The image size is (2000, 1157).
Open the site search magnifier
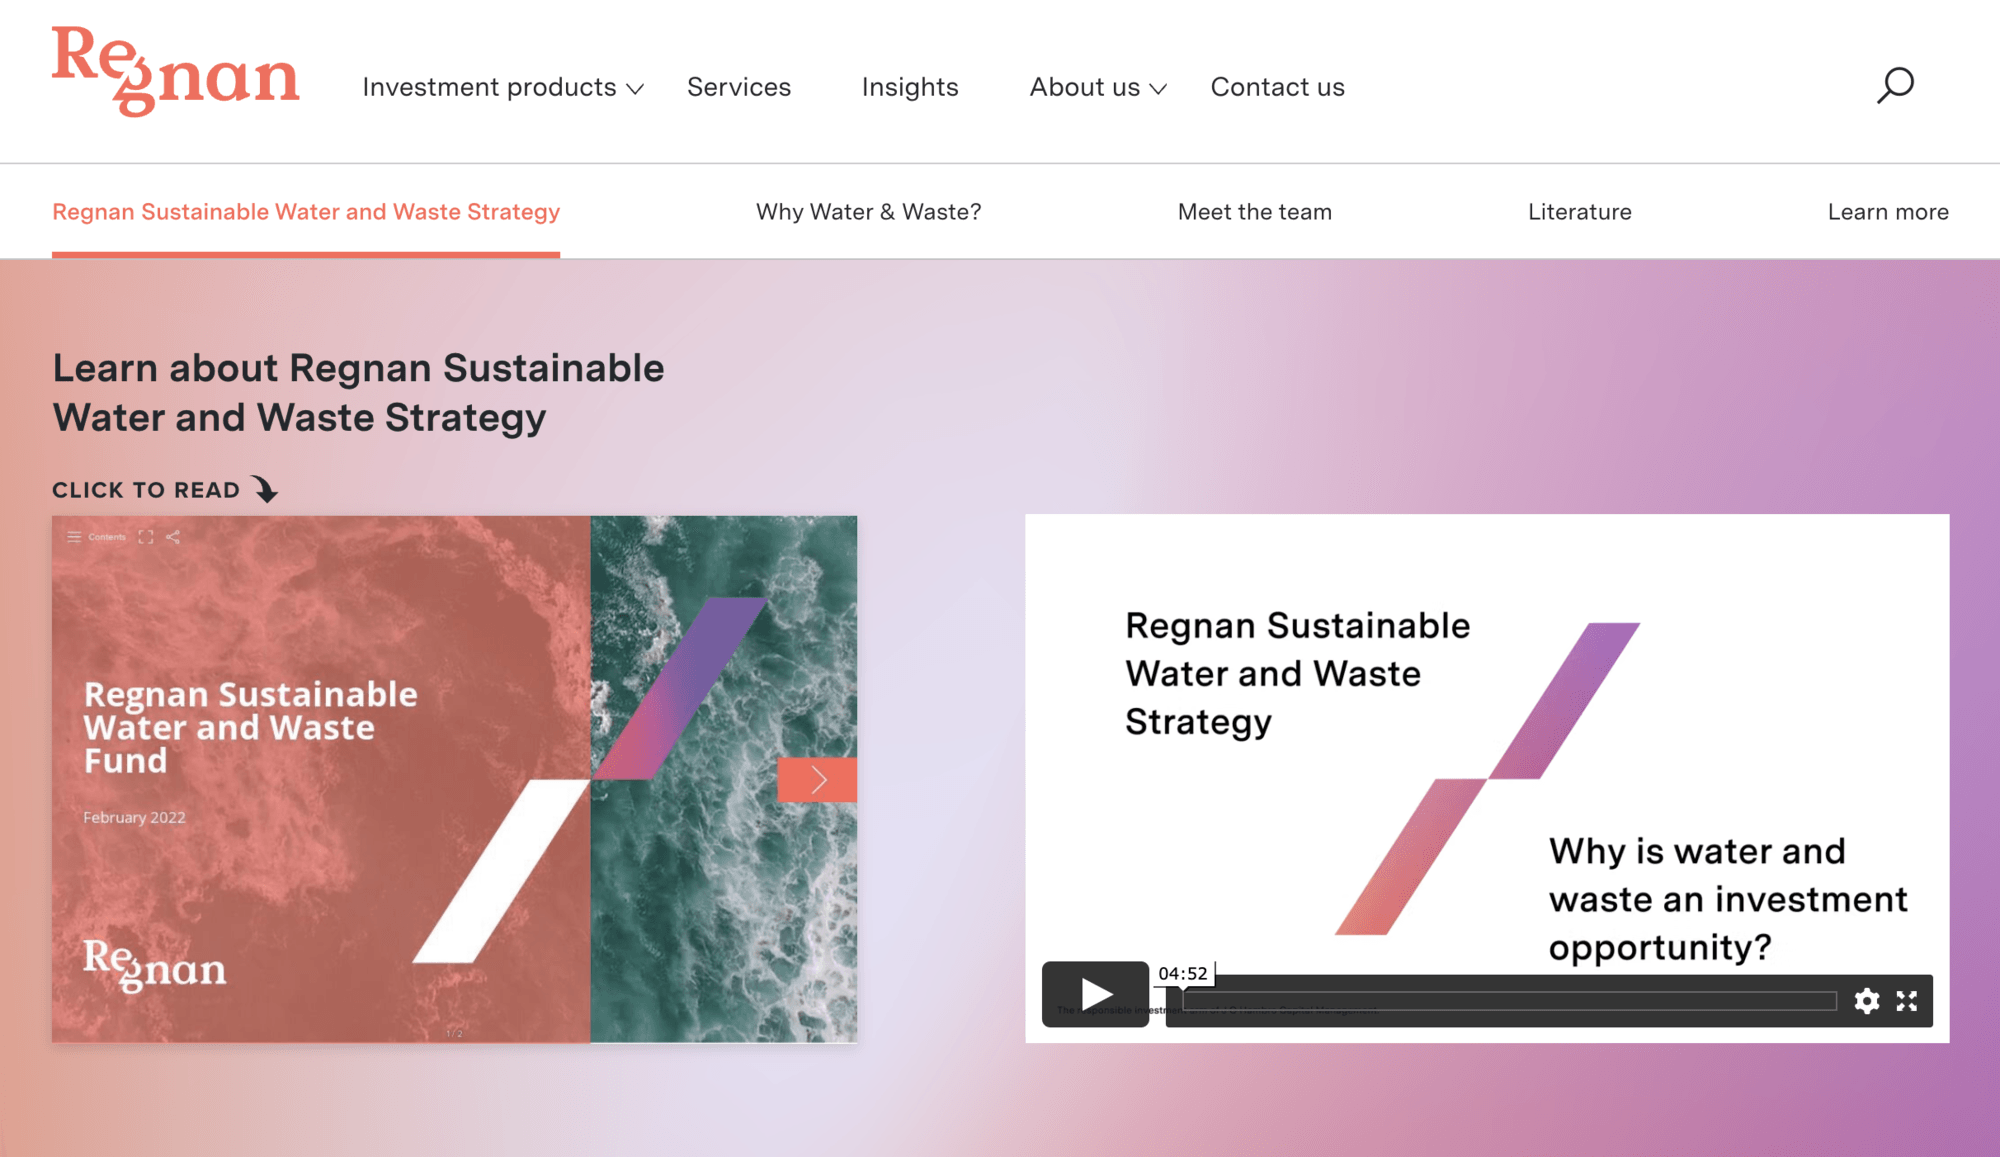pos(1895,86)
